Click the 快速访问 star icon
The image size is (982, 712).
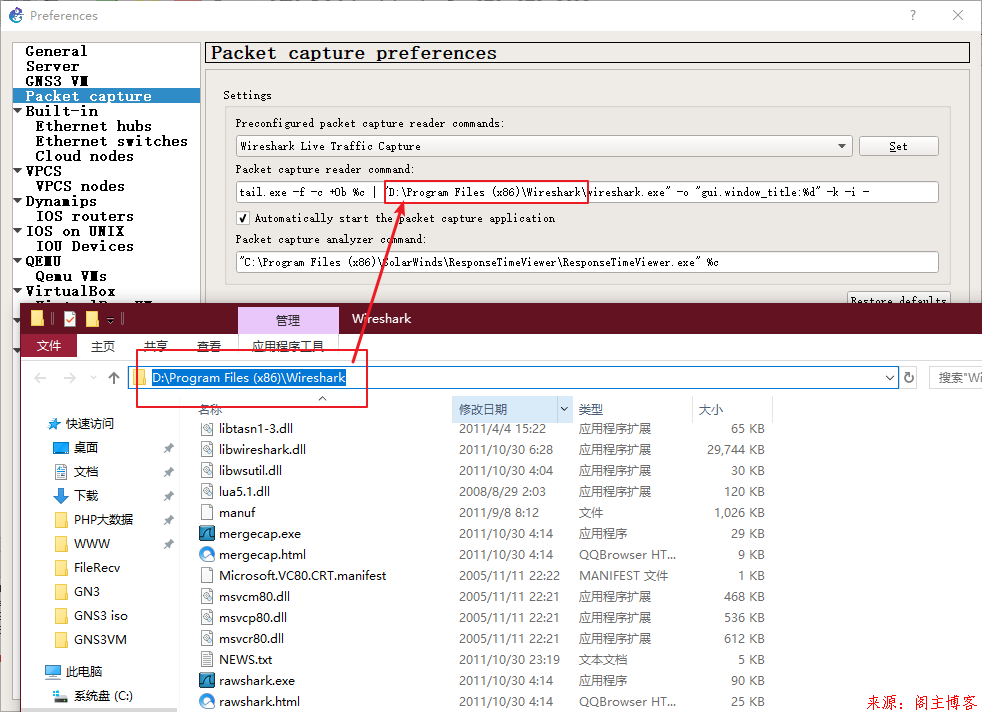54,424
